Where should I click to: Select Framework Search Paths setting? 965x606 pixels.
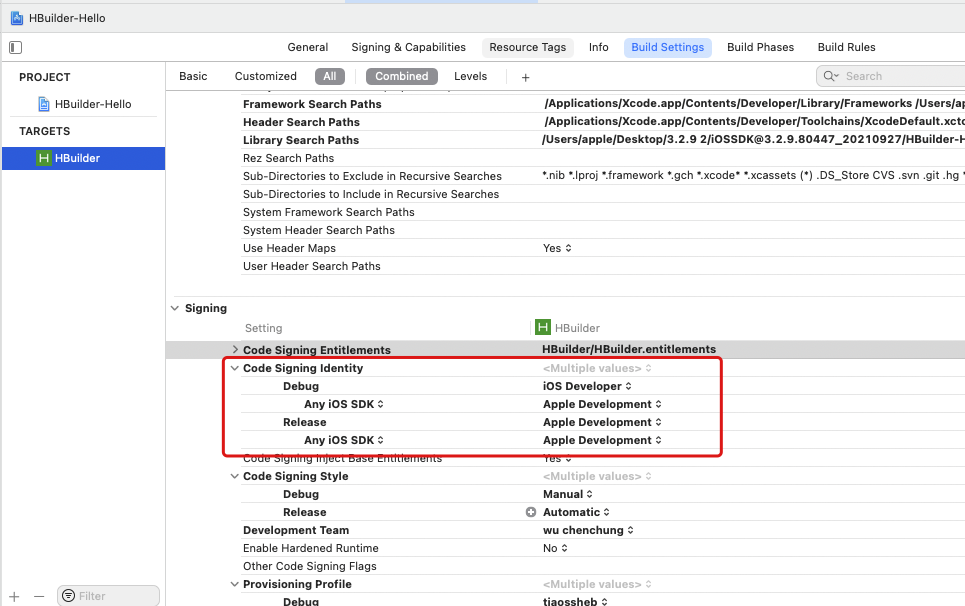tap(312, 104)
